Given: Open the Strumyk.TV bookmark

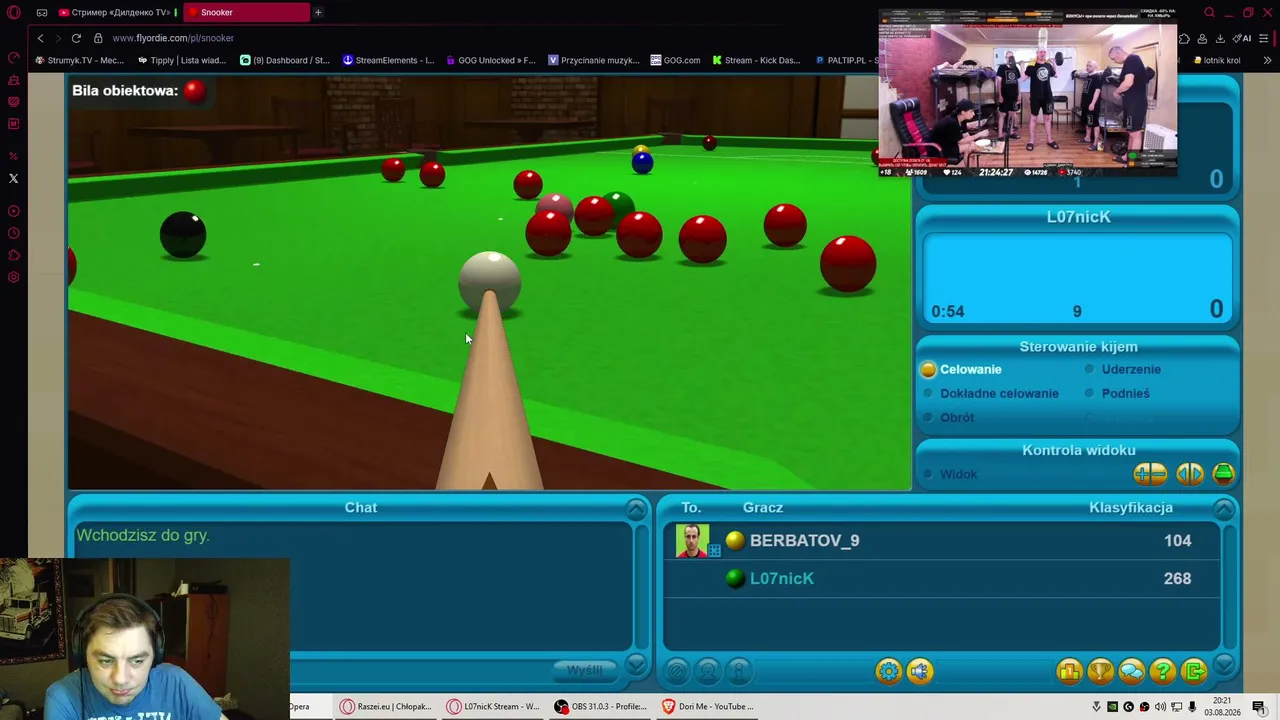Looking at the screenshot, I should coord(78,60).
